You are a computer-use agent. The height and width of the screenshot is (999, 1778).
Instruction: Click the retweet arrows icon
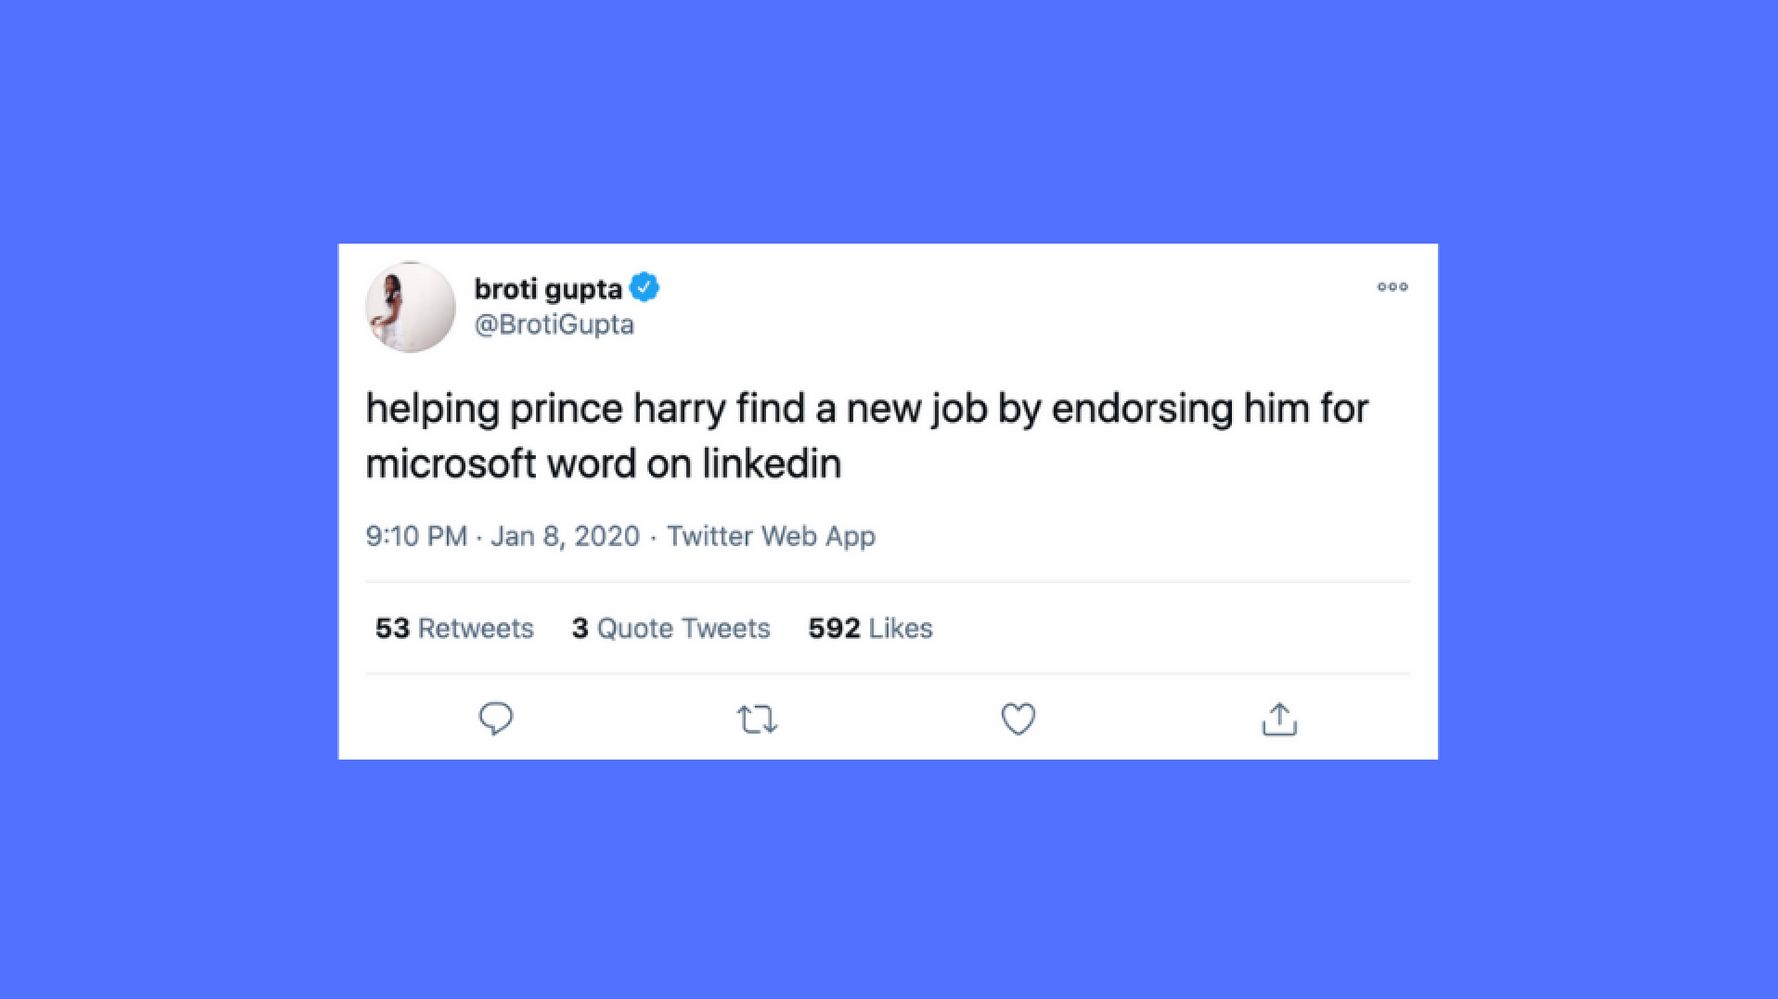coord(757,719)
